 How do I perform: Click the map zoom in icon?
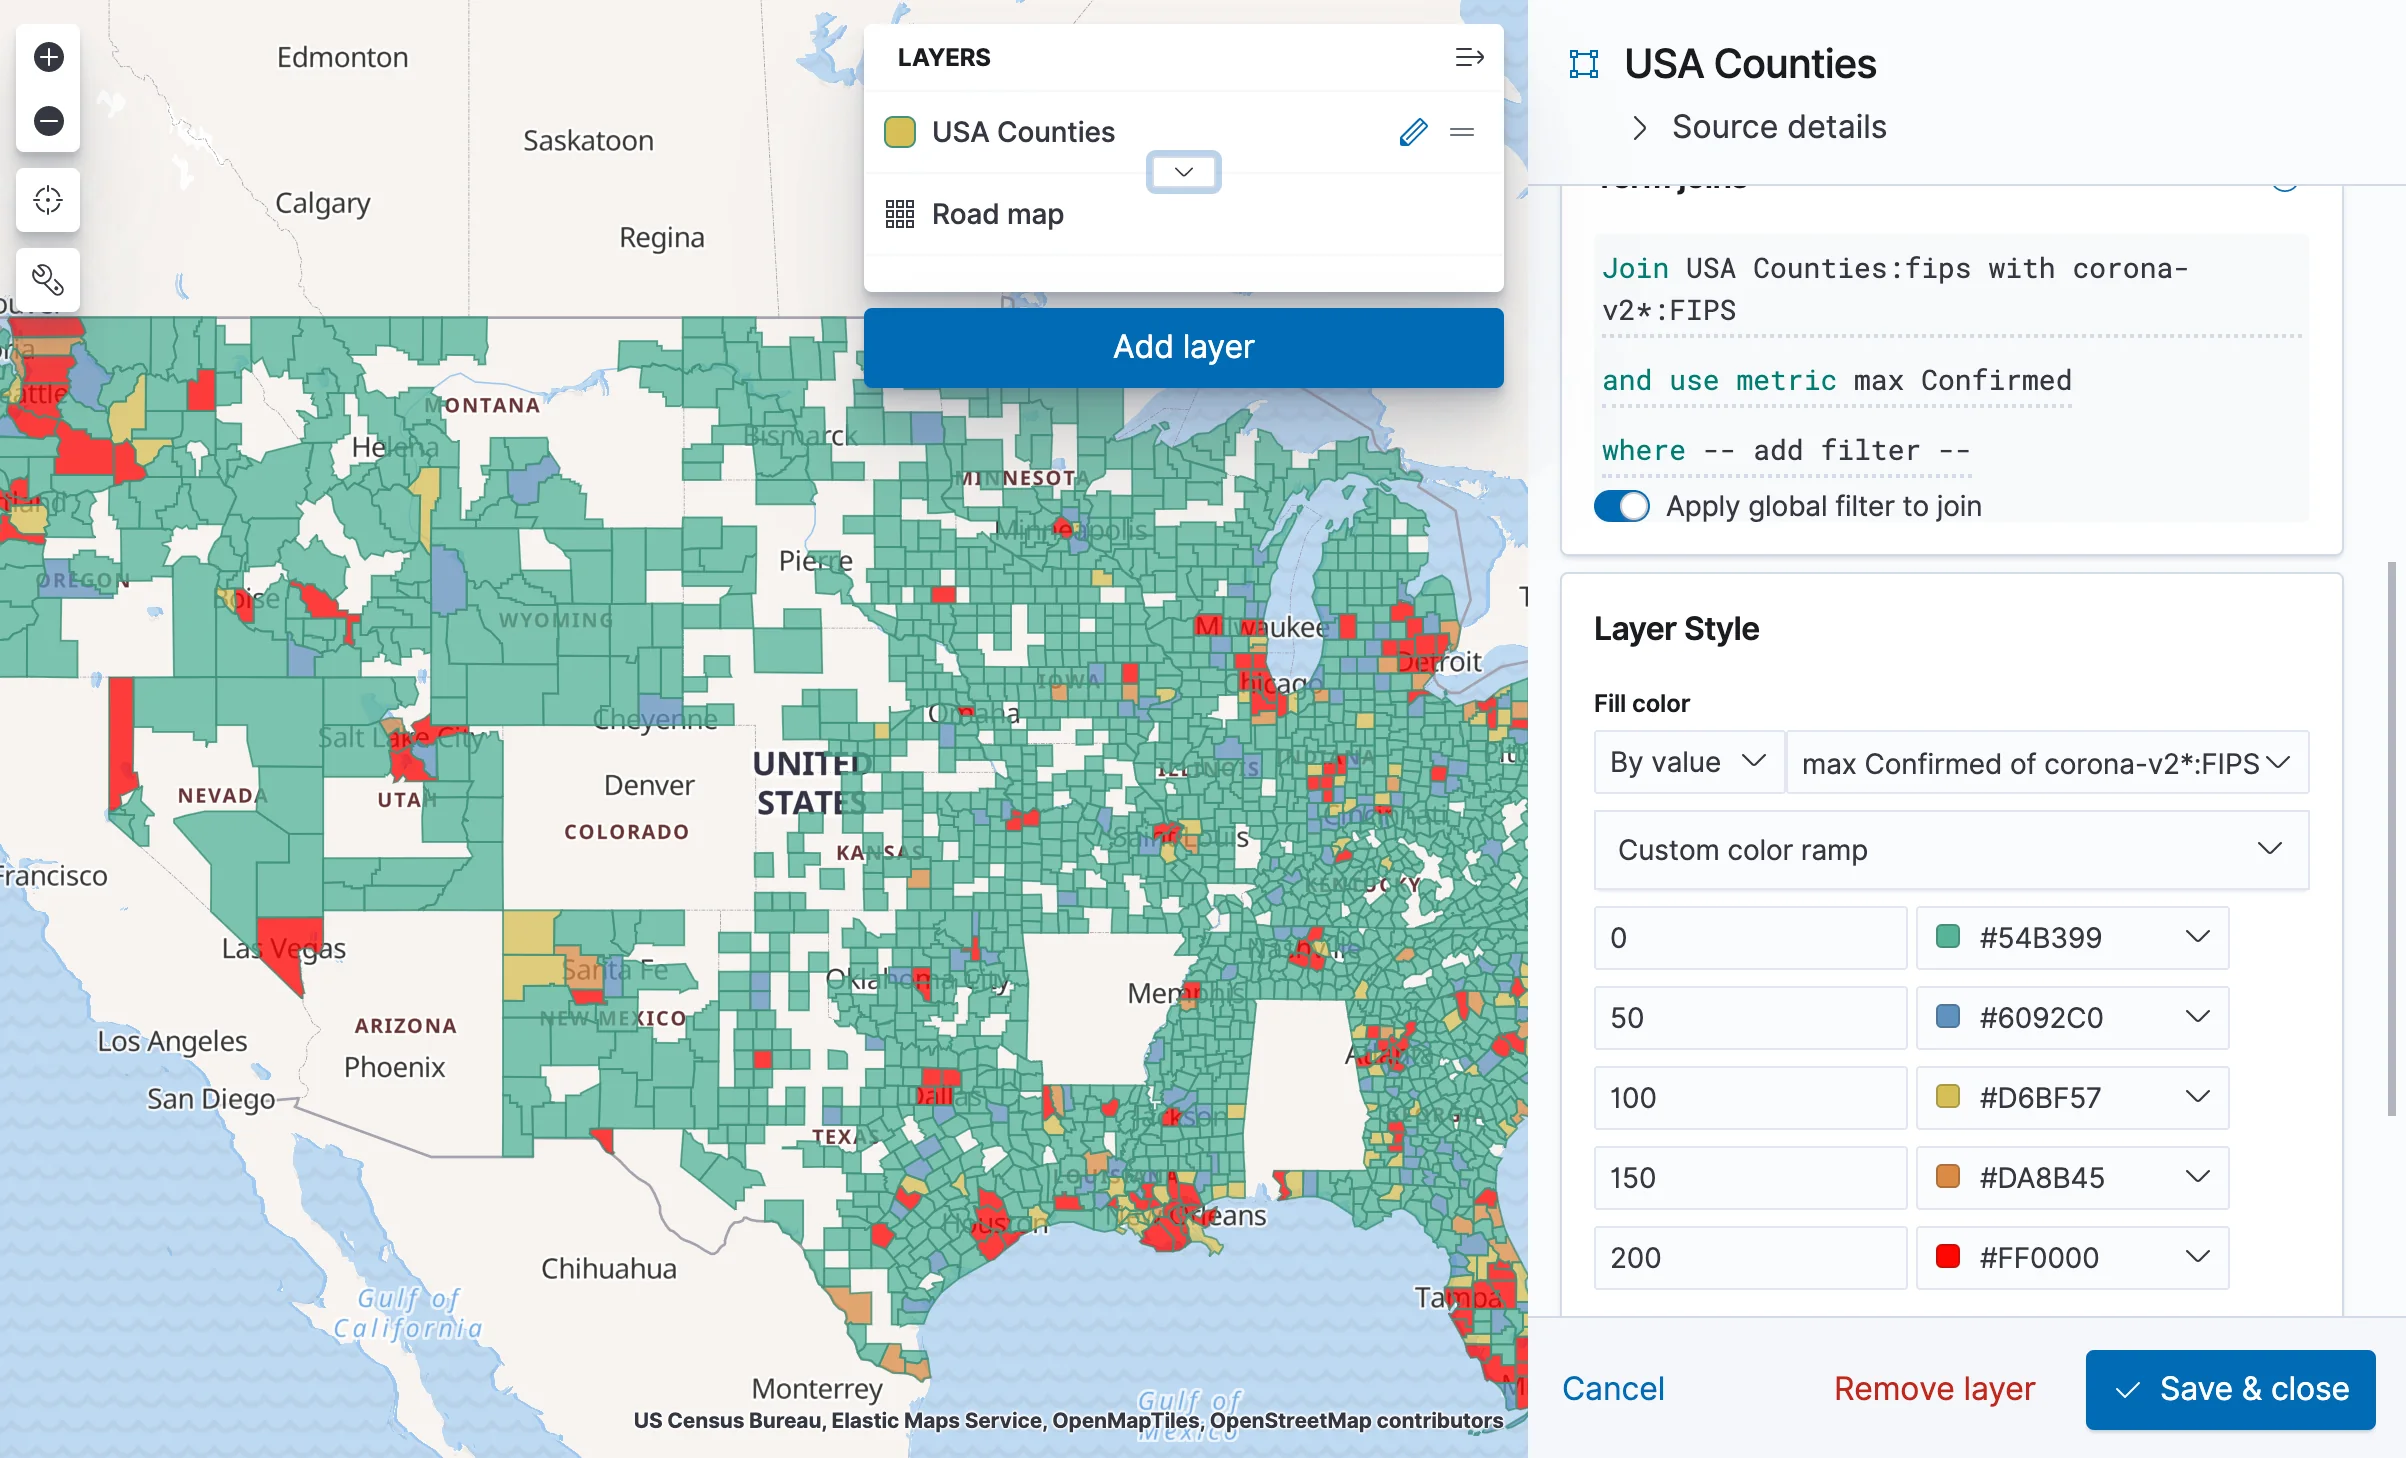coord(47,57)
